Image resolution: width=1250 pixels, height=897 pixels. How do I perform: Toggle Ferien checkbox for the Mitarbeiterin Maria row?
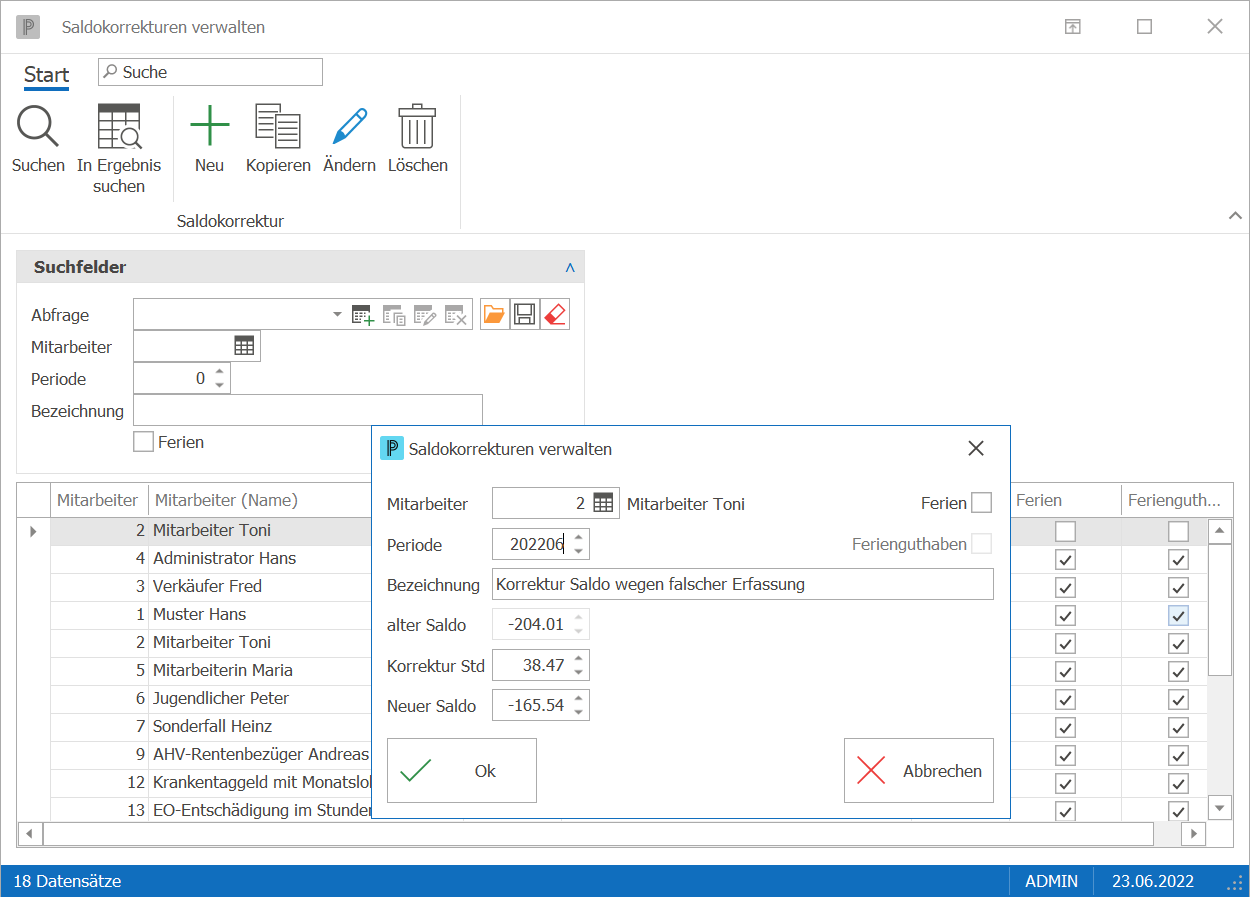pos(1066,671)
